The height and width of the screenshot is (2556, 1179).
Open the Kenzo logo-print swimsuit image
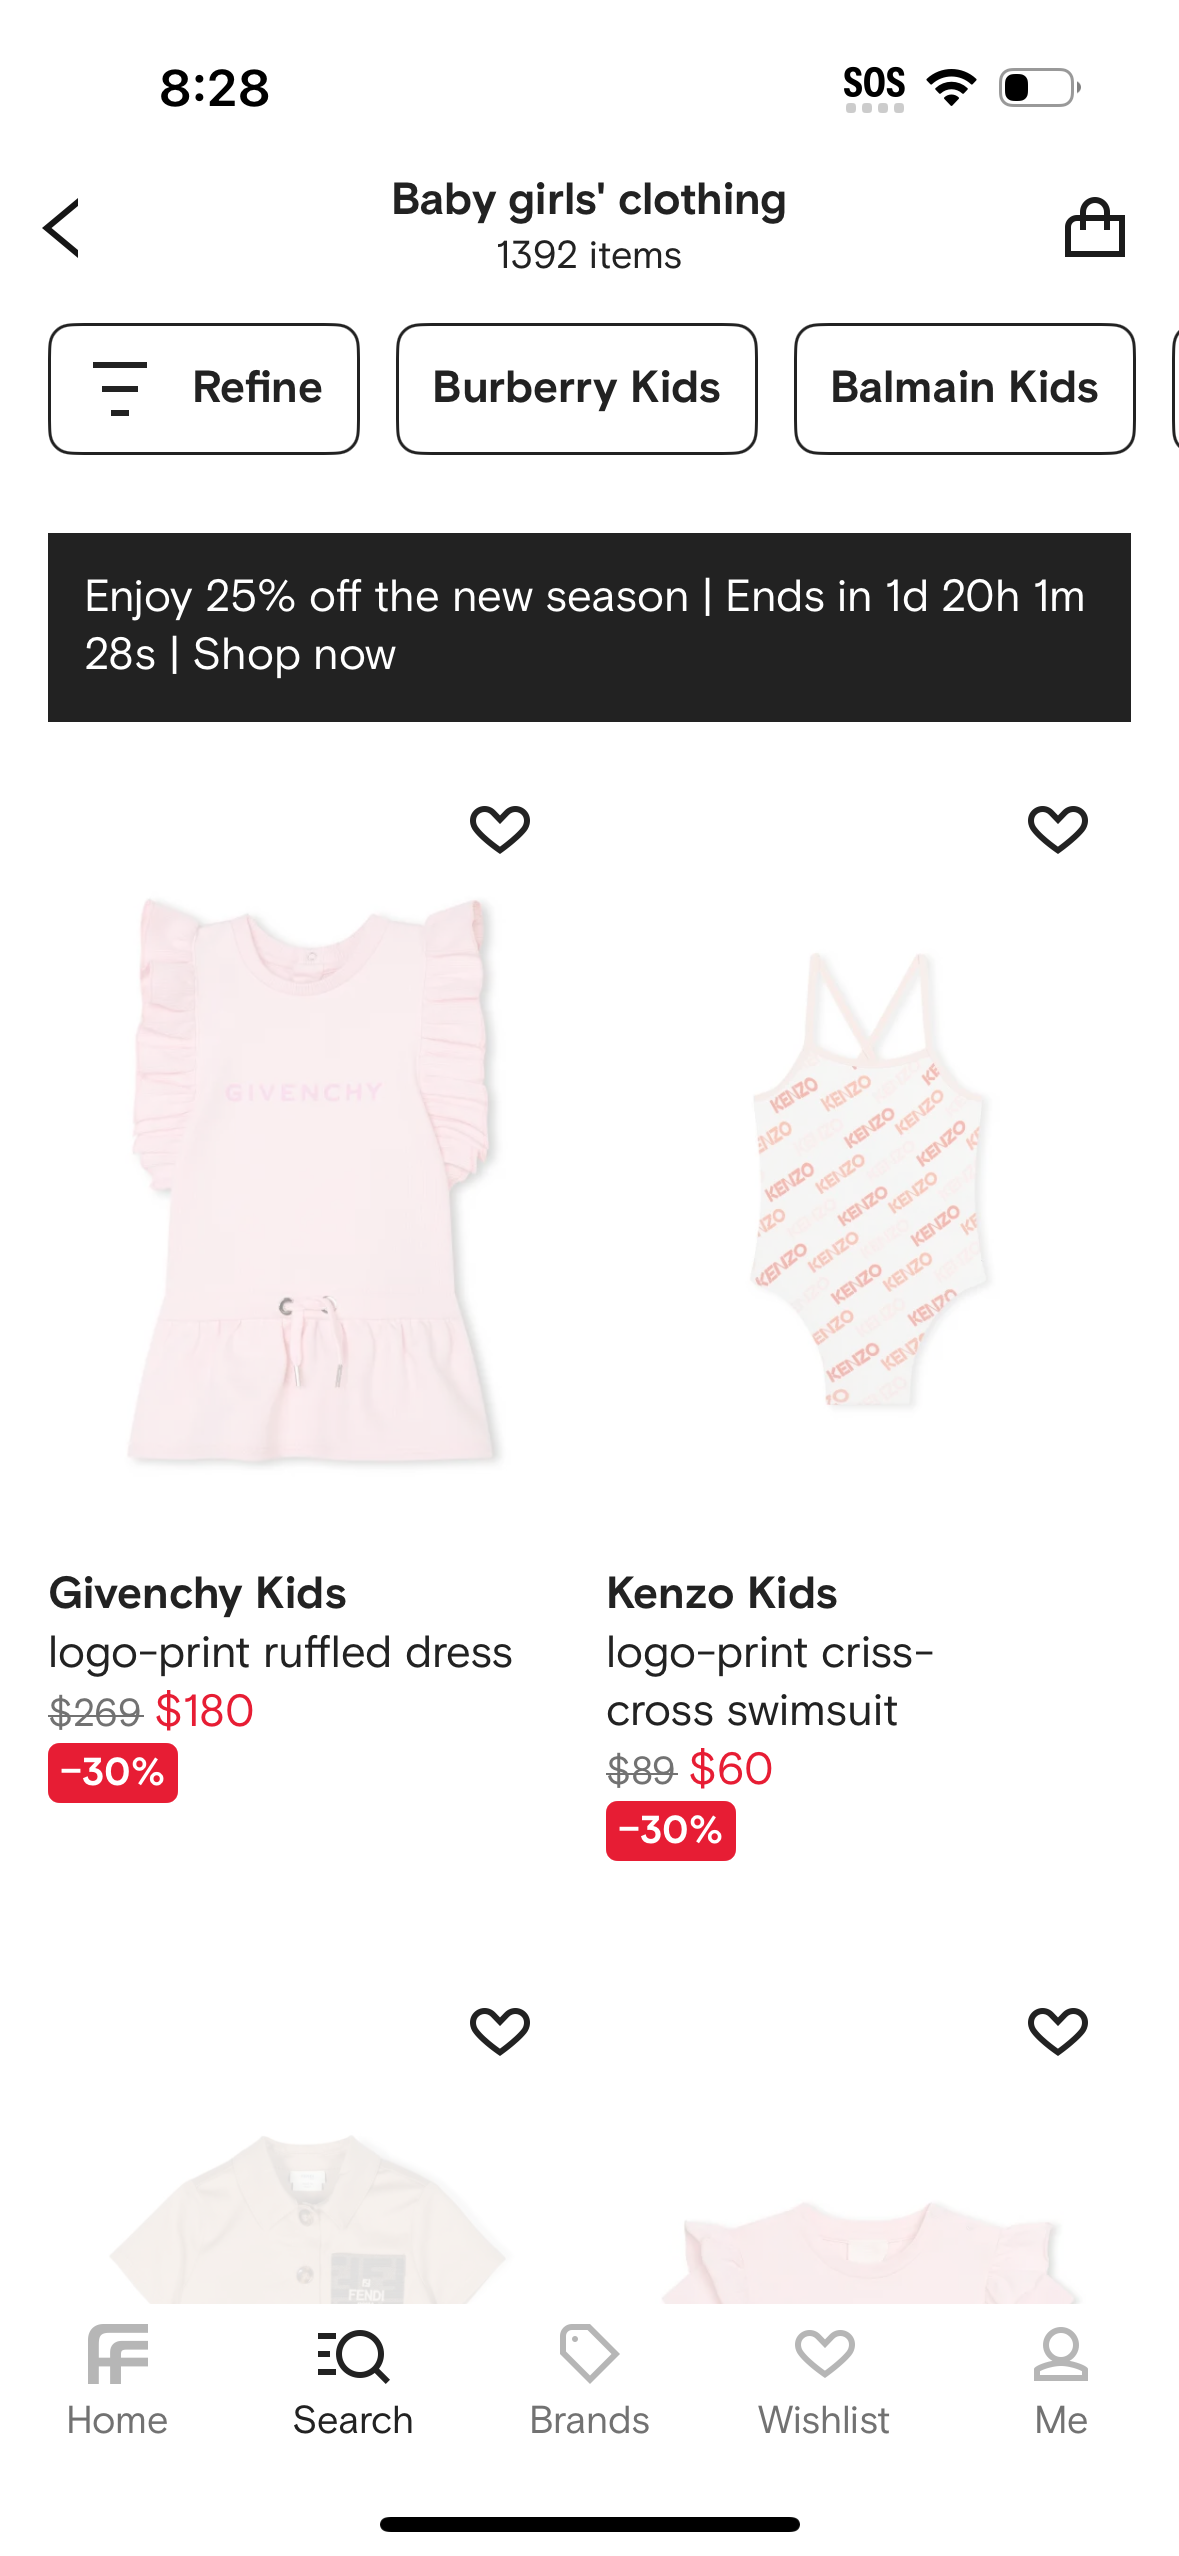pos(868,1180)
